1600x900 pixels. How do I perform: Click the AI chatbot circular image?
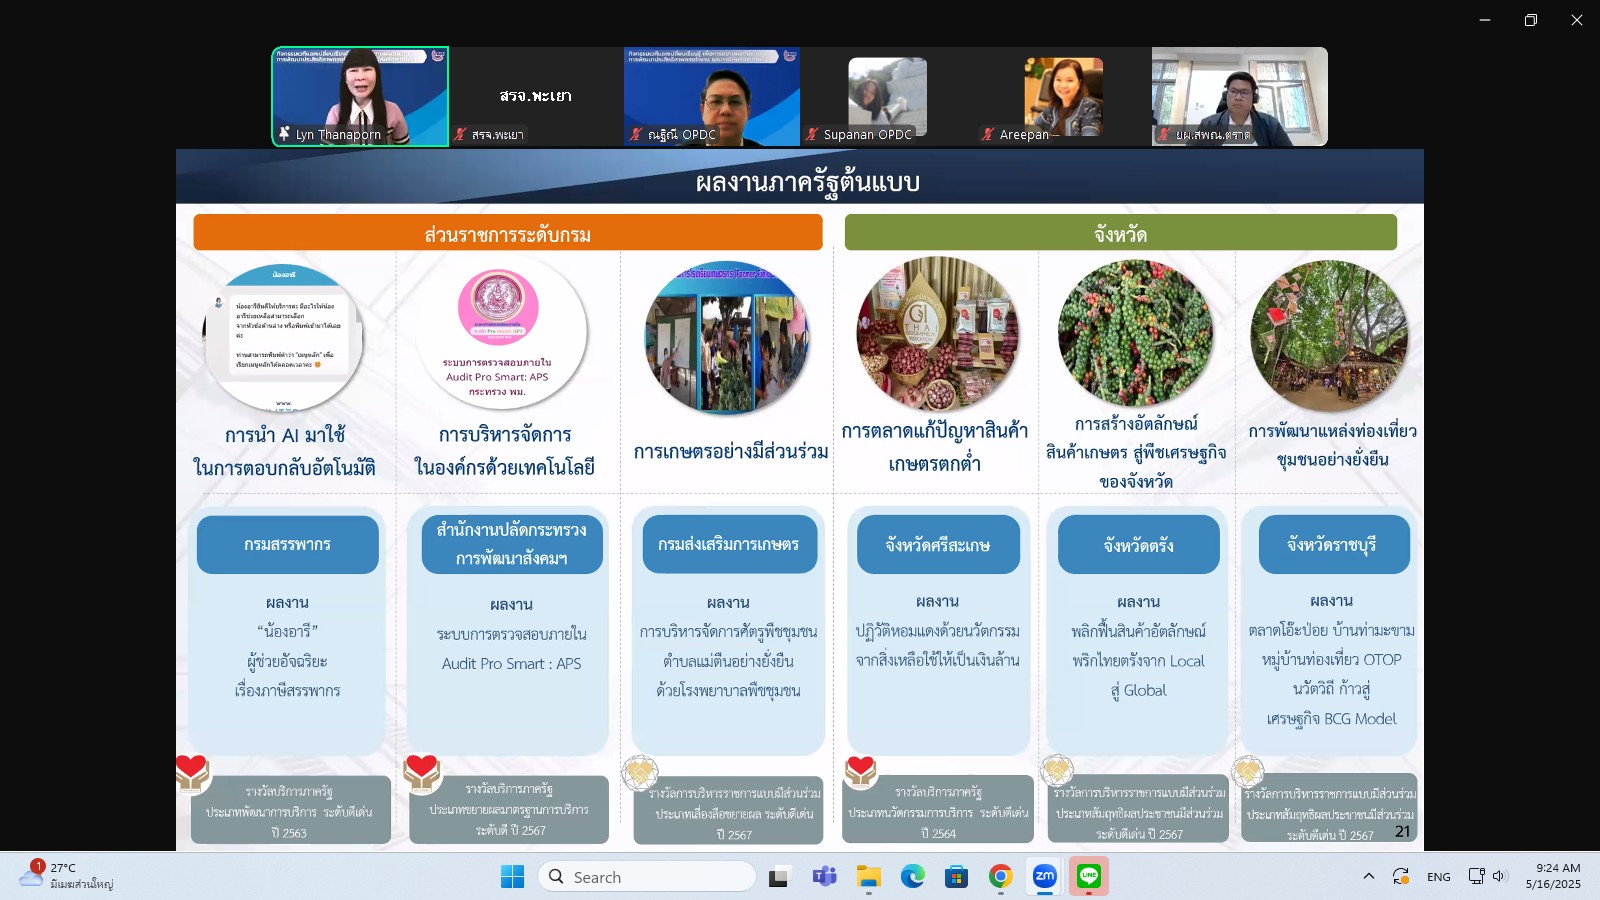pyautogui.click(x=284, y=338)
